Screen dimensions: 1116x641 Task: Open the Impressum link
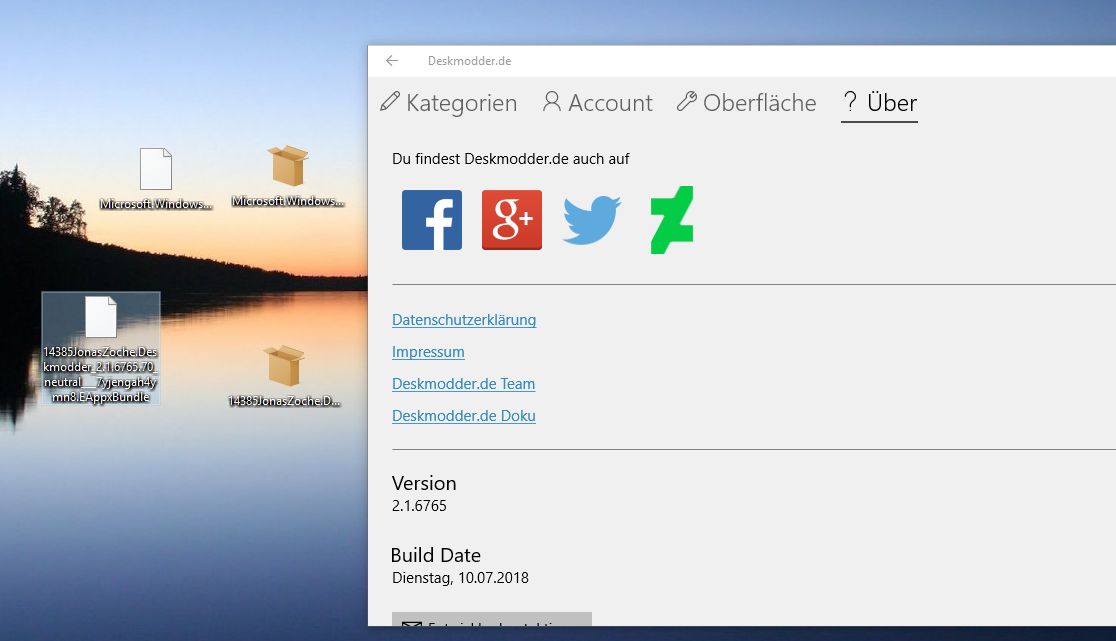[428, 352]
